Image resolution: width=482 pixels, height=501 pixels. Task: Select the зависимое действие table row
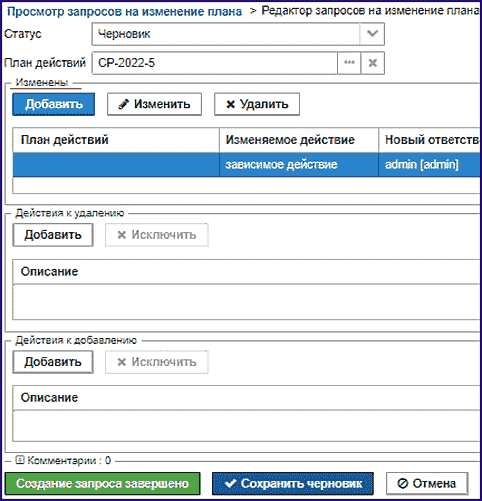[247, 165]
